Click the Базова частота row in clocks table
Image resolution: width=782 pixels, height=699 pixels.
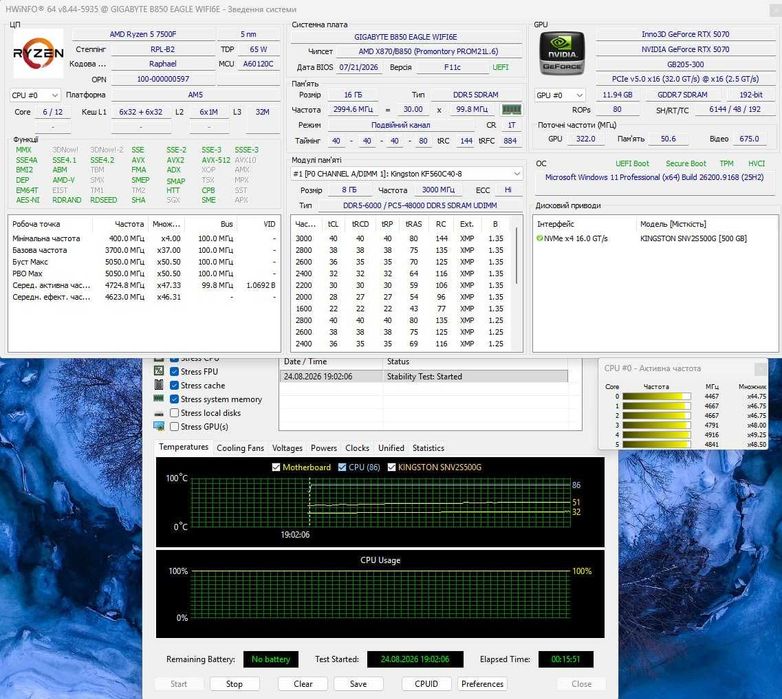(x=144, y=250)
